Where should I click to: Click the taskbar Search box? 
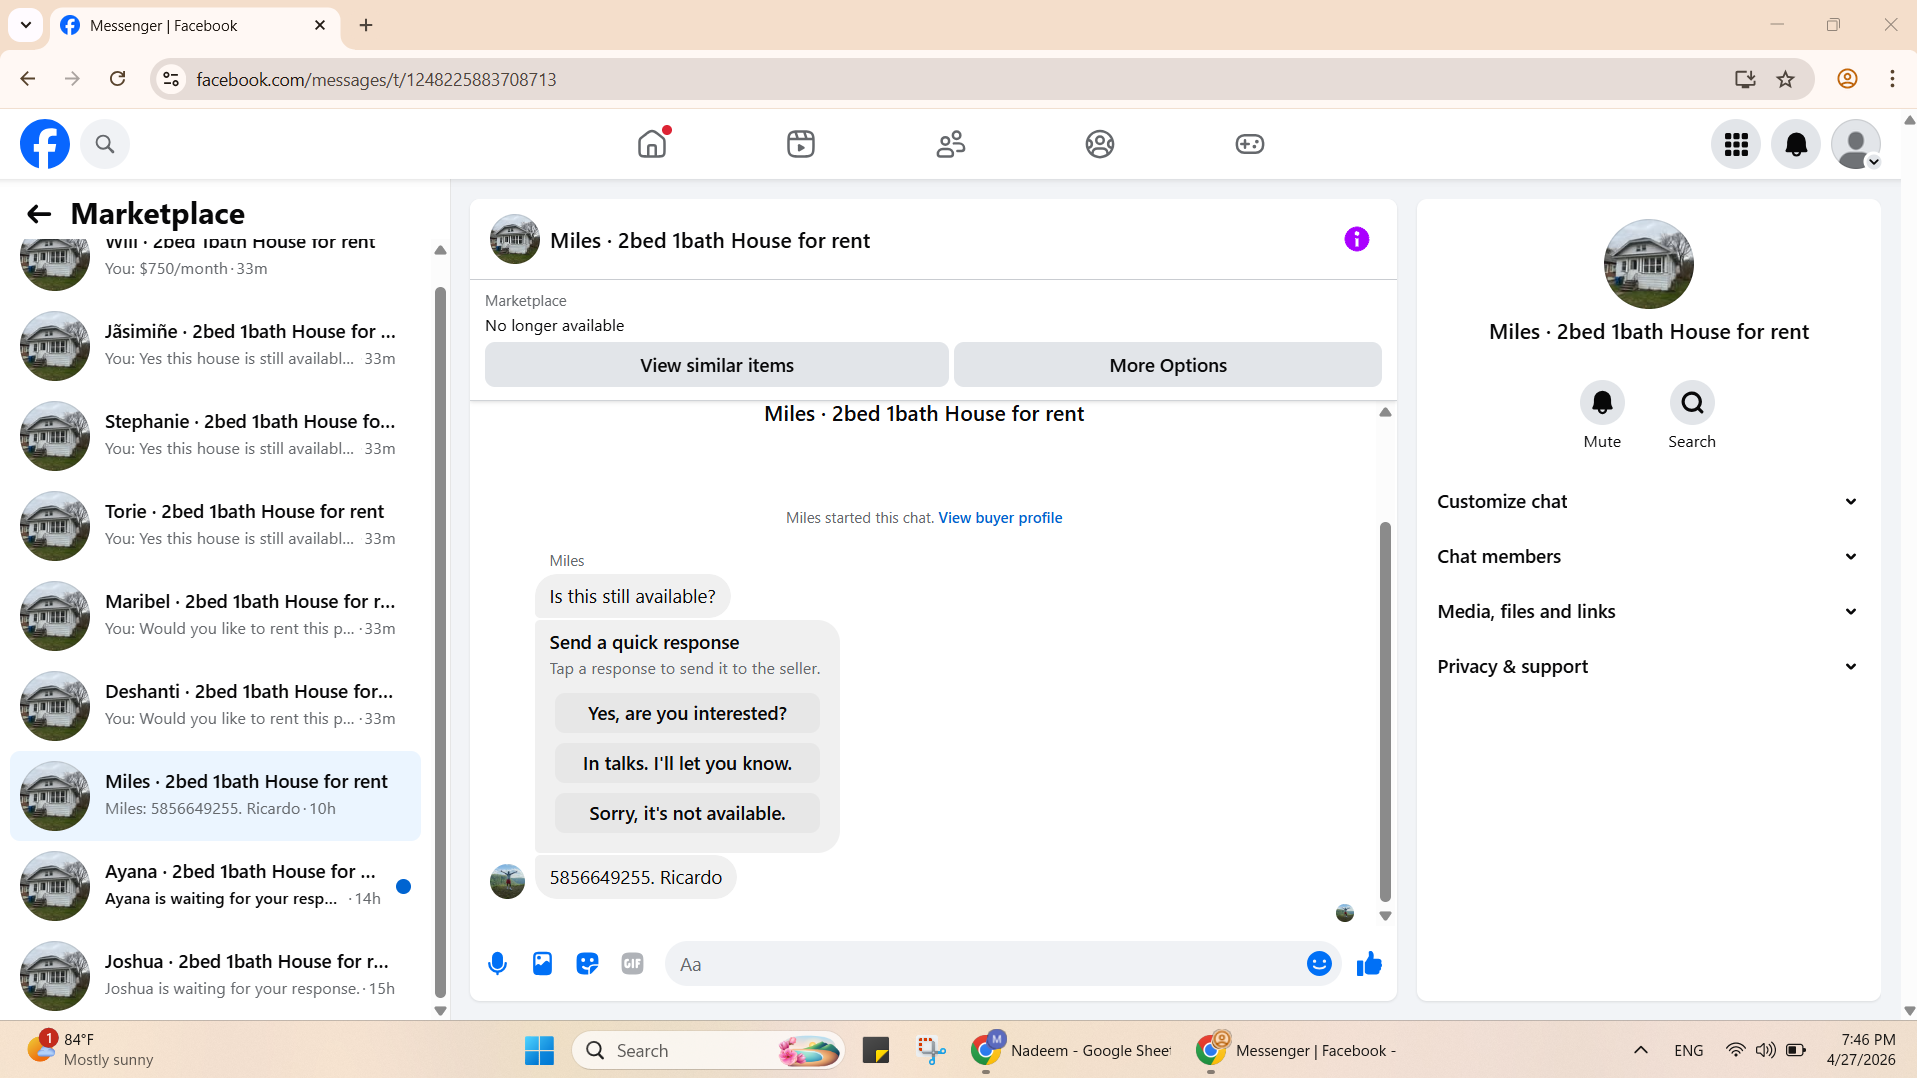click(708, 1050)
